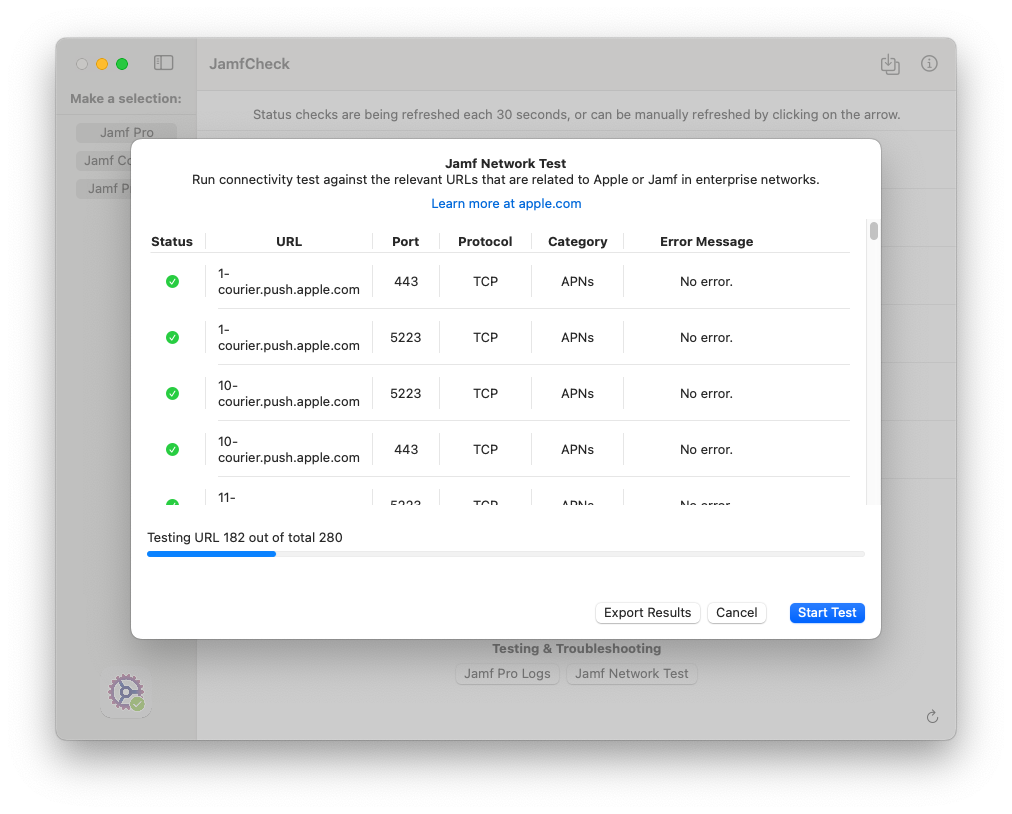Viewport: 1012px width, 814px height.
Task: Sort by the Port column header
Action: click(x=405, y=241)
